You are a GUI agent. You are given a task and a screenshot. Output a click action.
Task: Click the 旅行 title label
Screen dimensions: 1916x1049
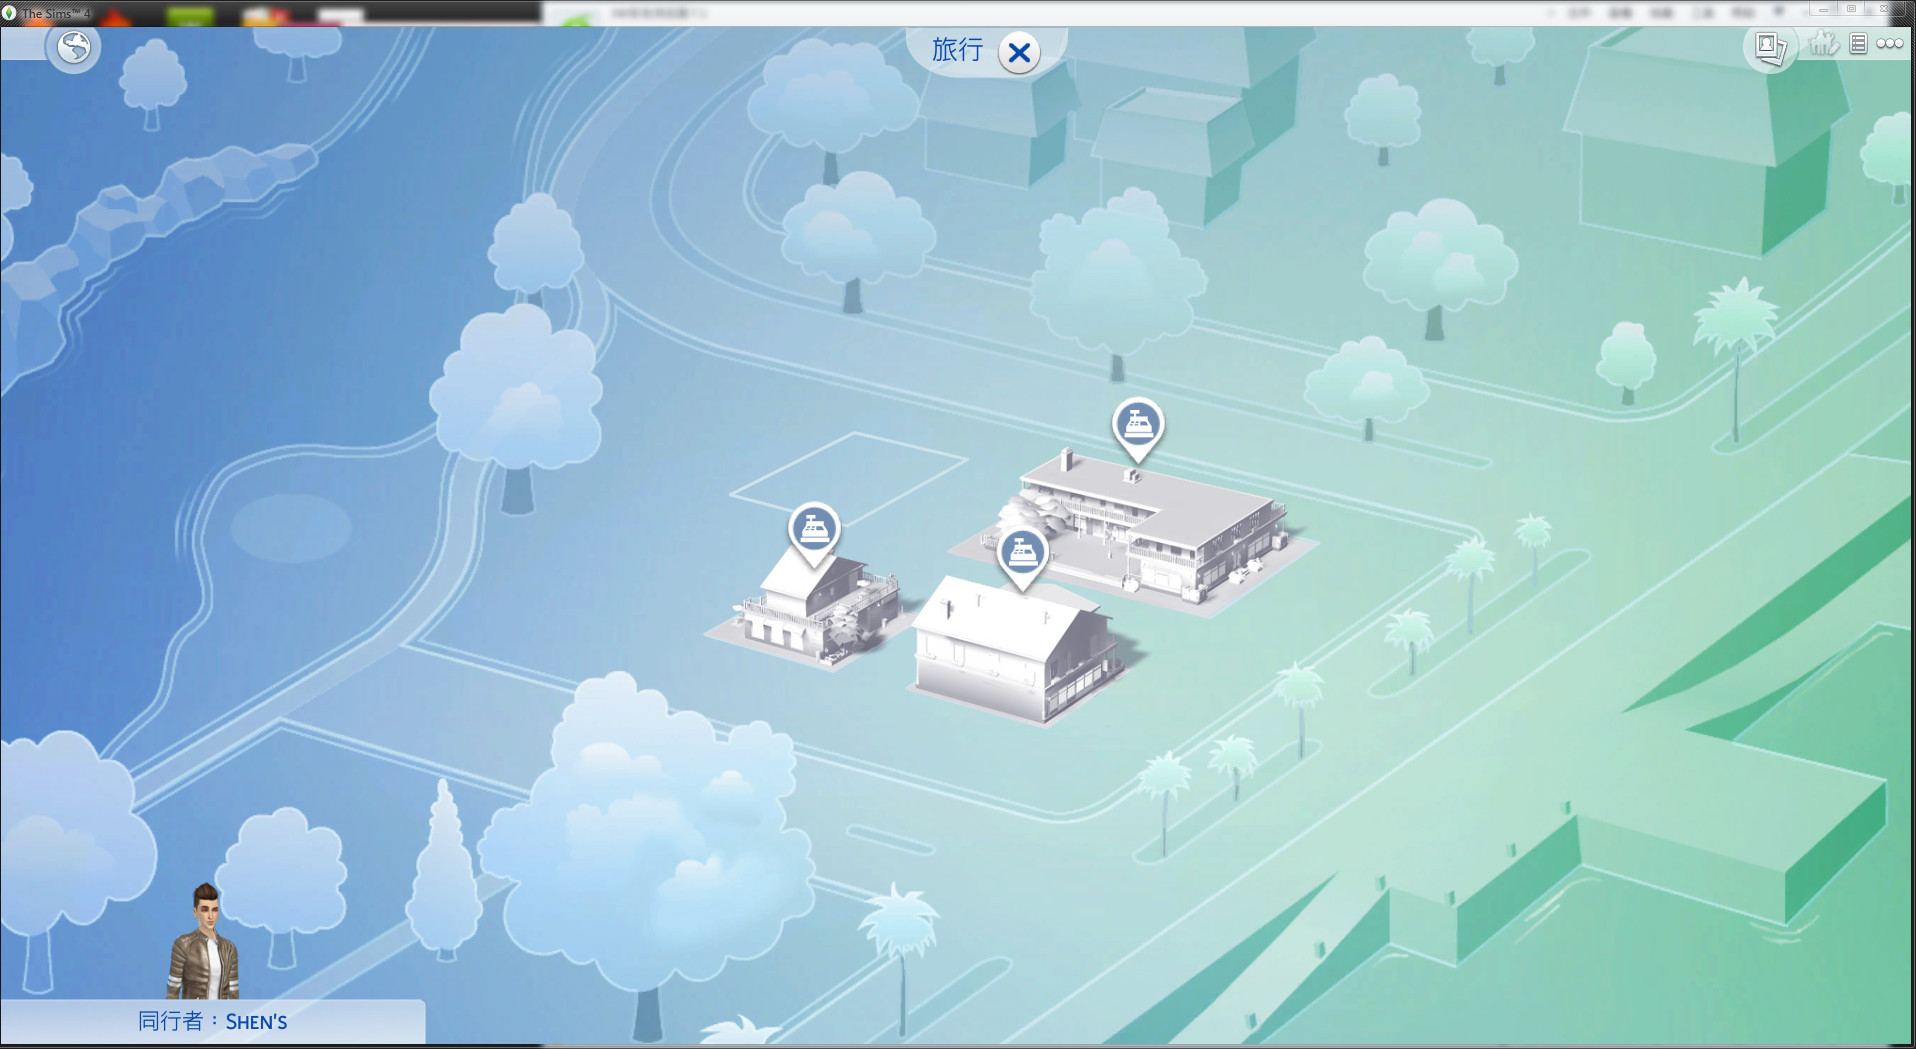click(x=957, y=49)
